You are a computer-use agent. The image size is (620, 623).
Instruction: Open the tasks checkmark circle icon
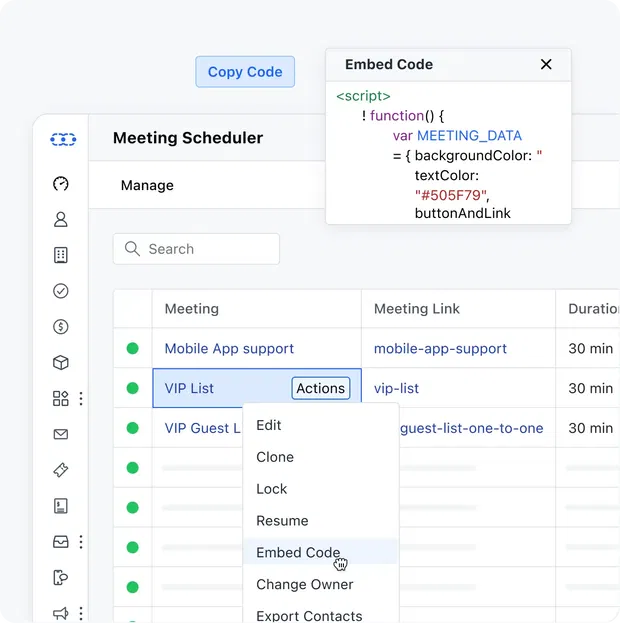61,291
